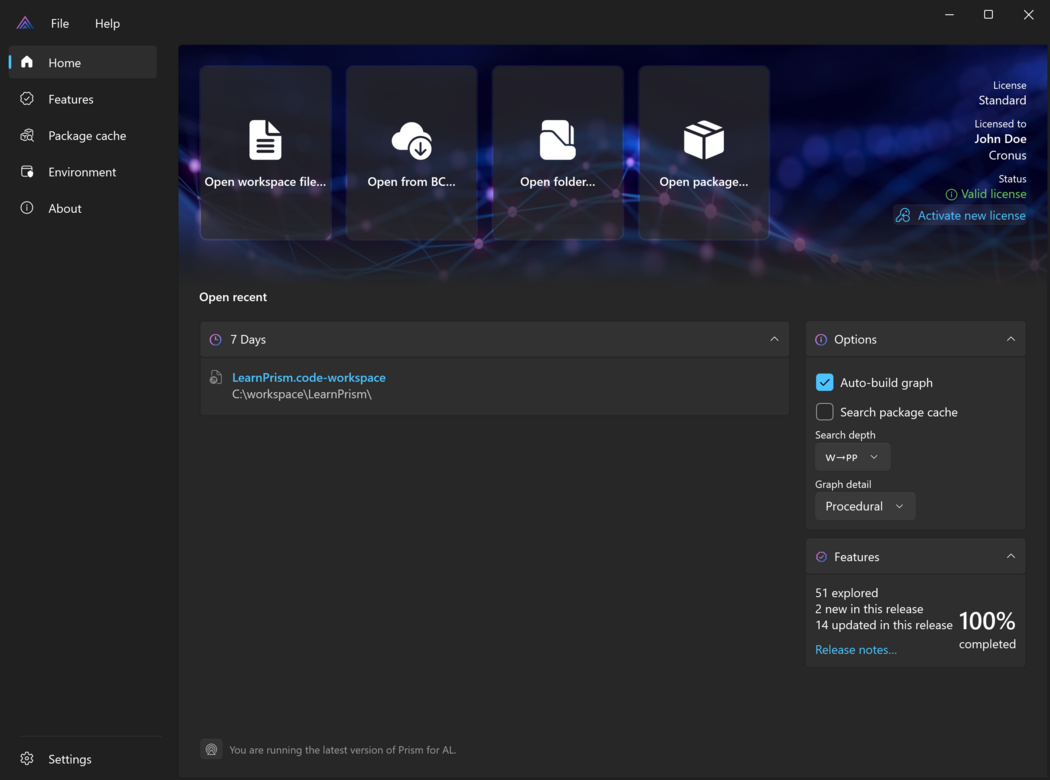Go to Features in the sidebar
The width and height of the screenshot is (1050, 780).
[x=83, y=99]
